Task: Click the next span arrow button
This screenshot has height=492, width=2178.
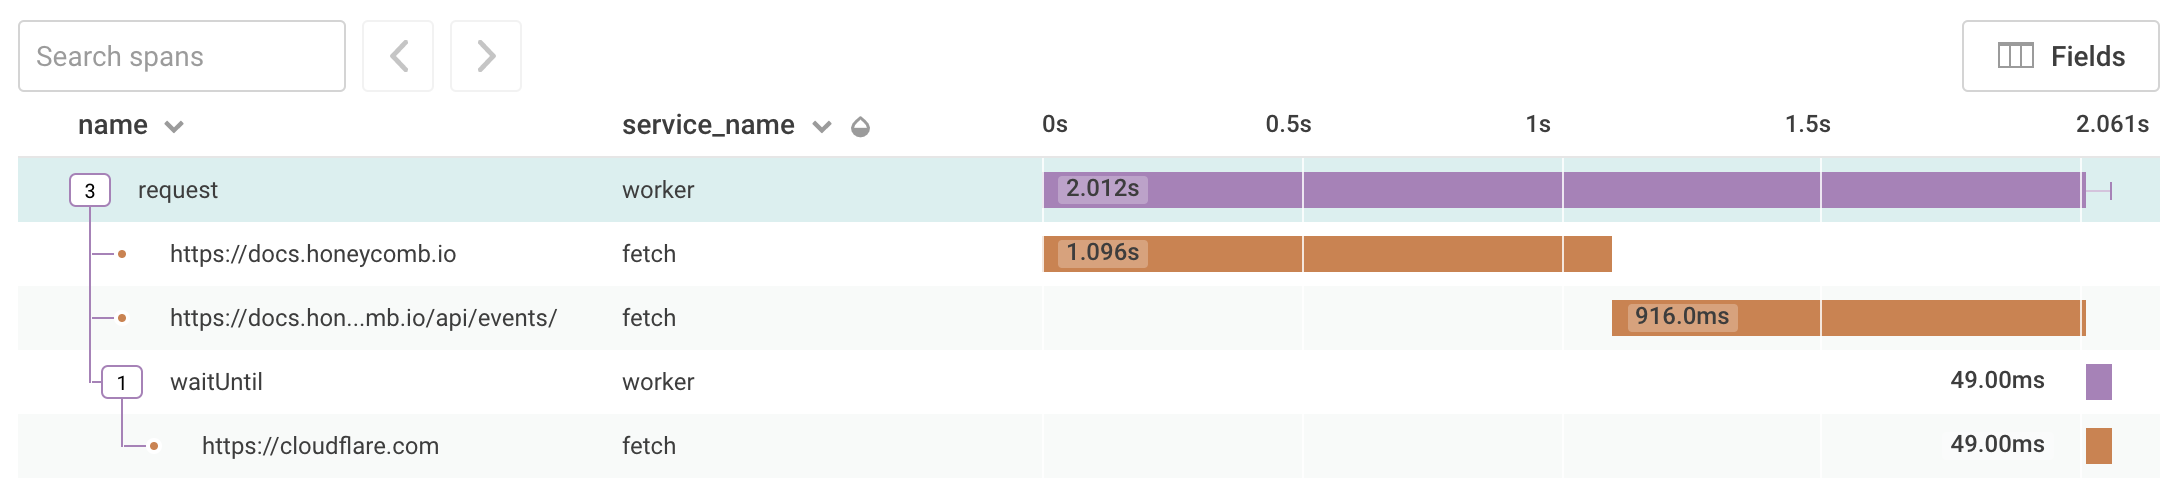Action: (x=486, y=56)
